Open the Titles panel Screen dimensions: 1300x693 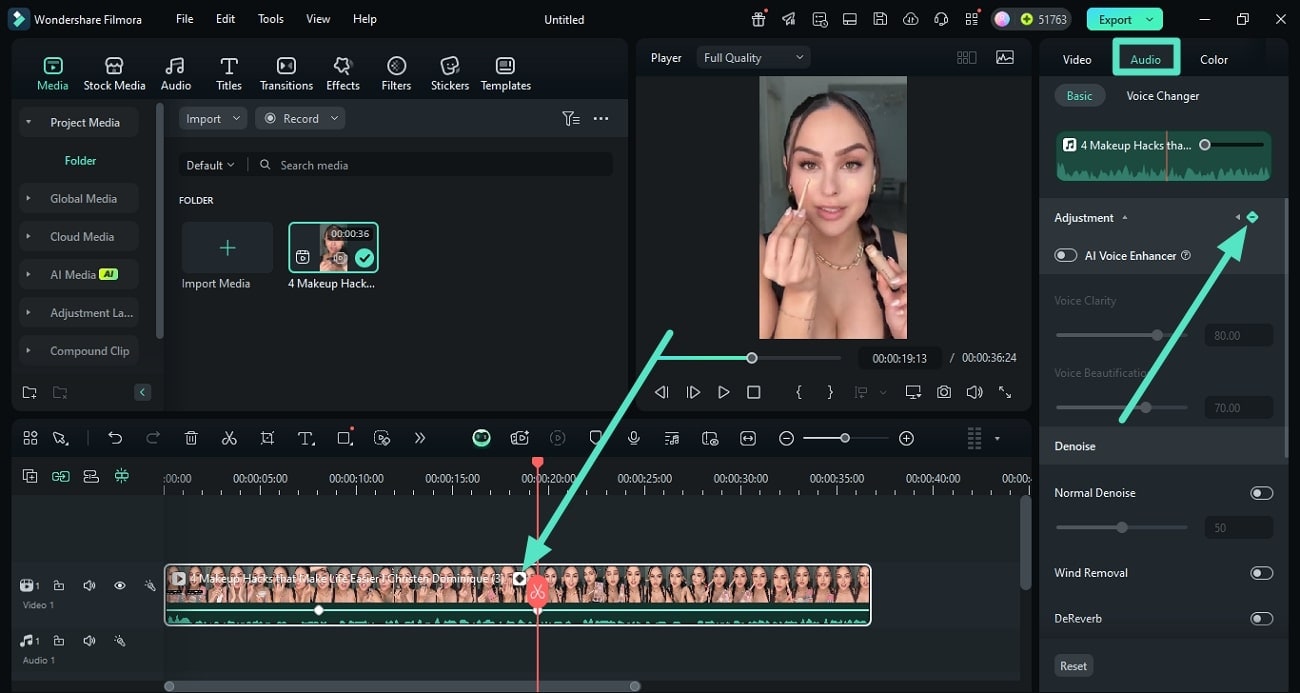pyautogui.click(x=229, y=73)
